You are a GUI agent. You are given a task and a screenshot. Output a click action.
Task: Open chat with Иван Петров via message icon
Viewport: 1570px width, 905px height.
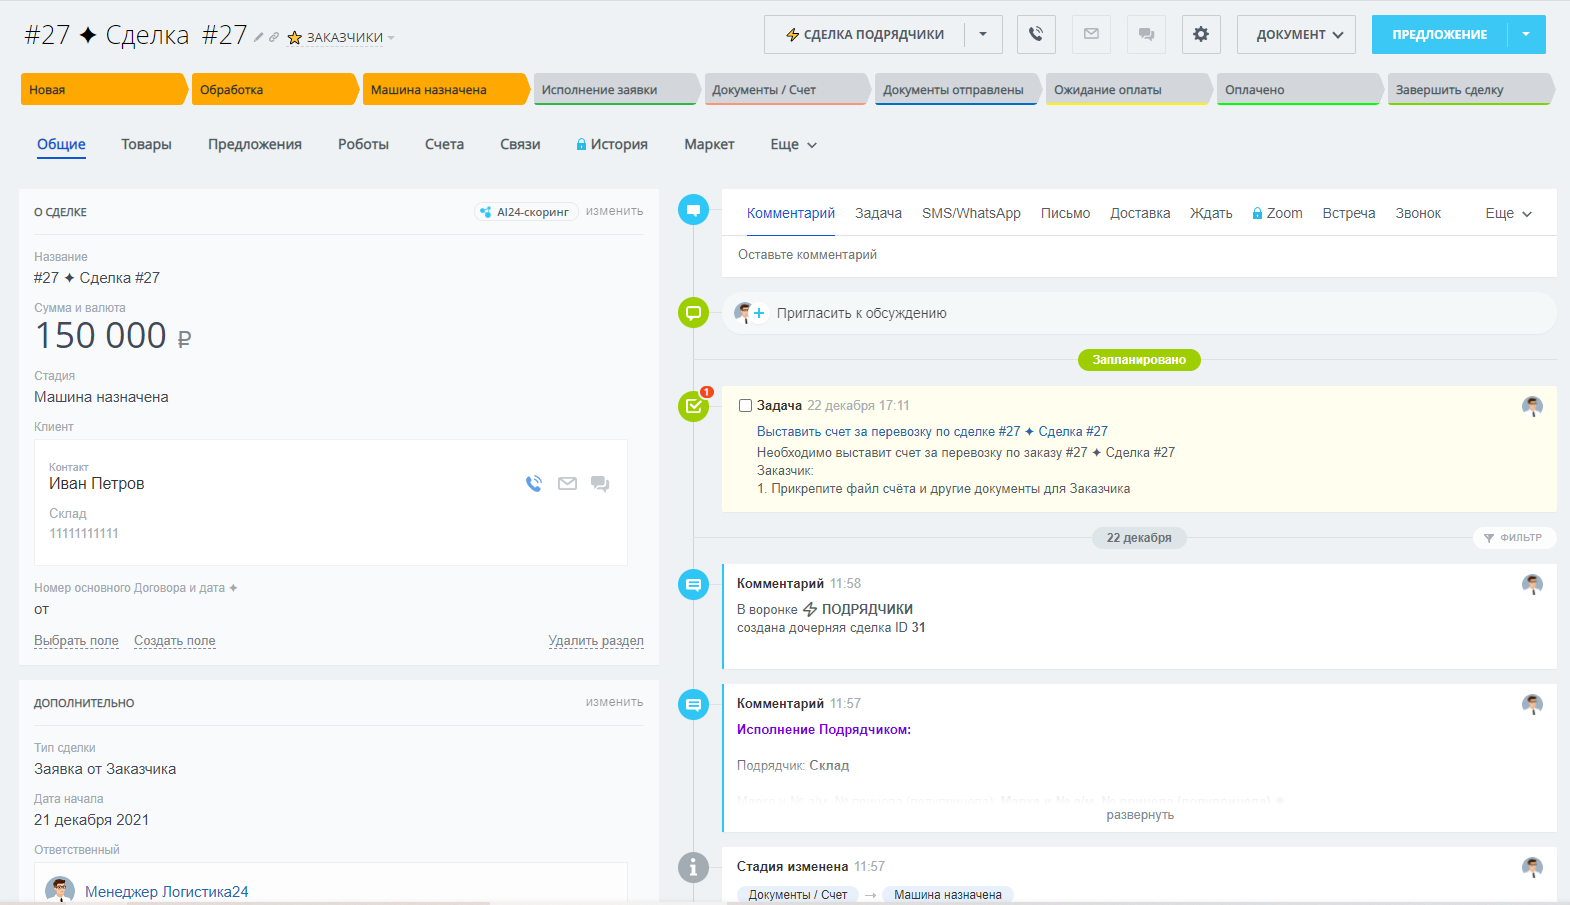pos(600,484)
